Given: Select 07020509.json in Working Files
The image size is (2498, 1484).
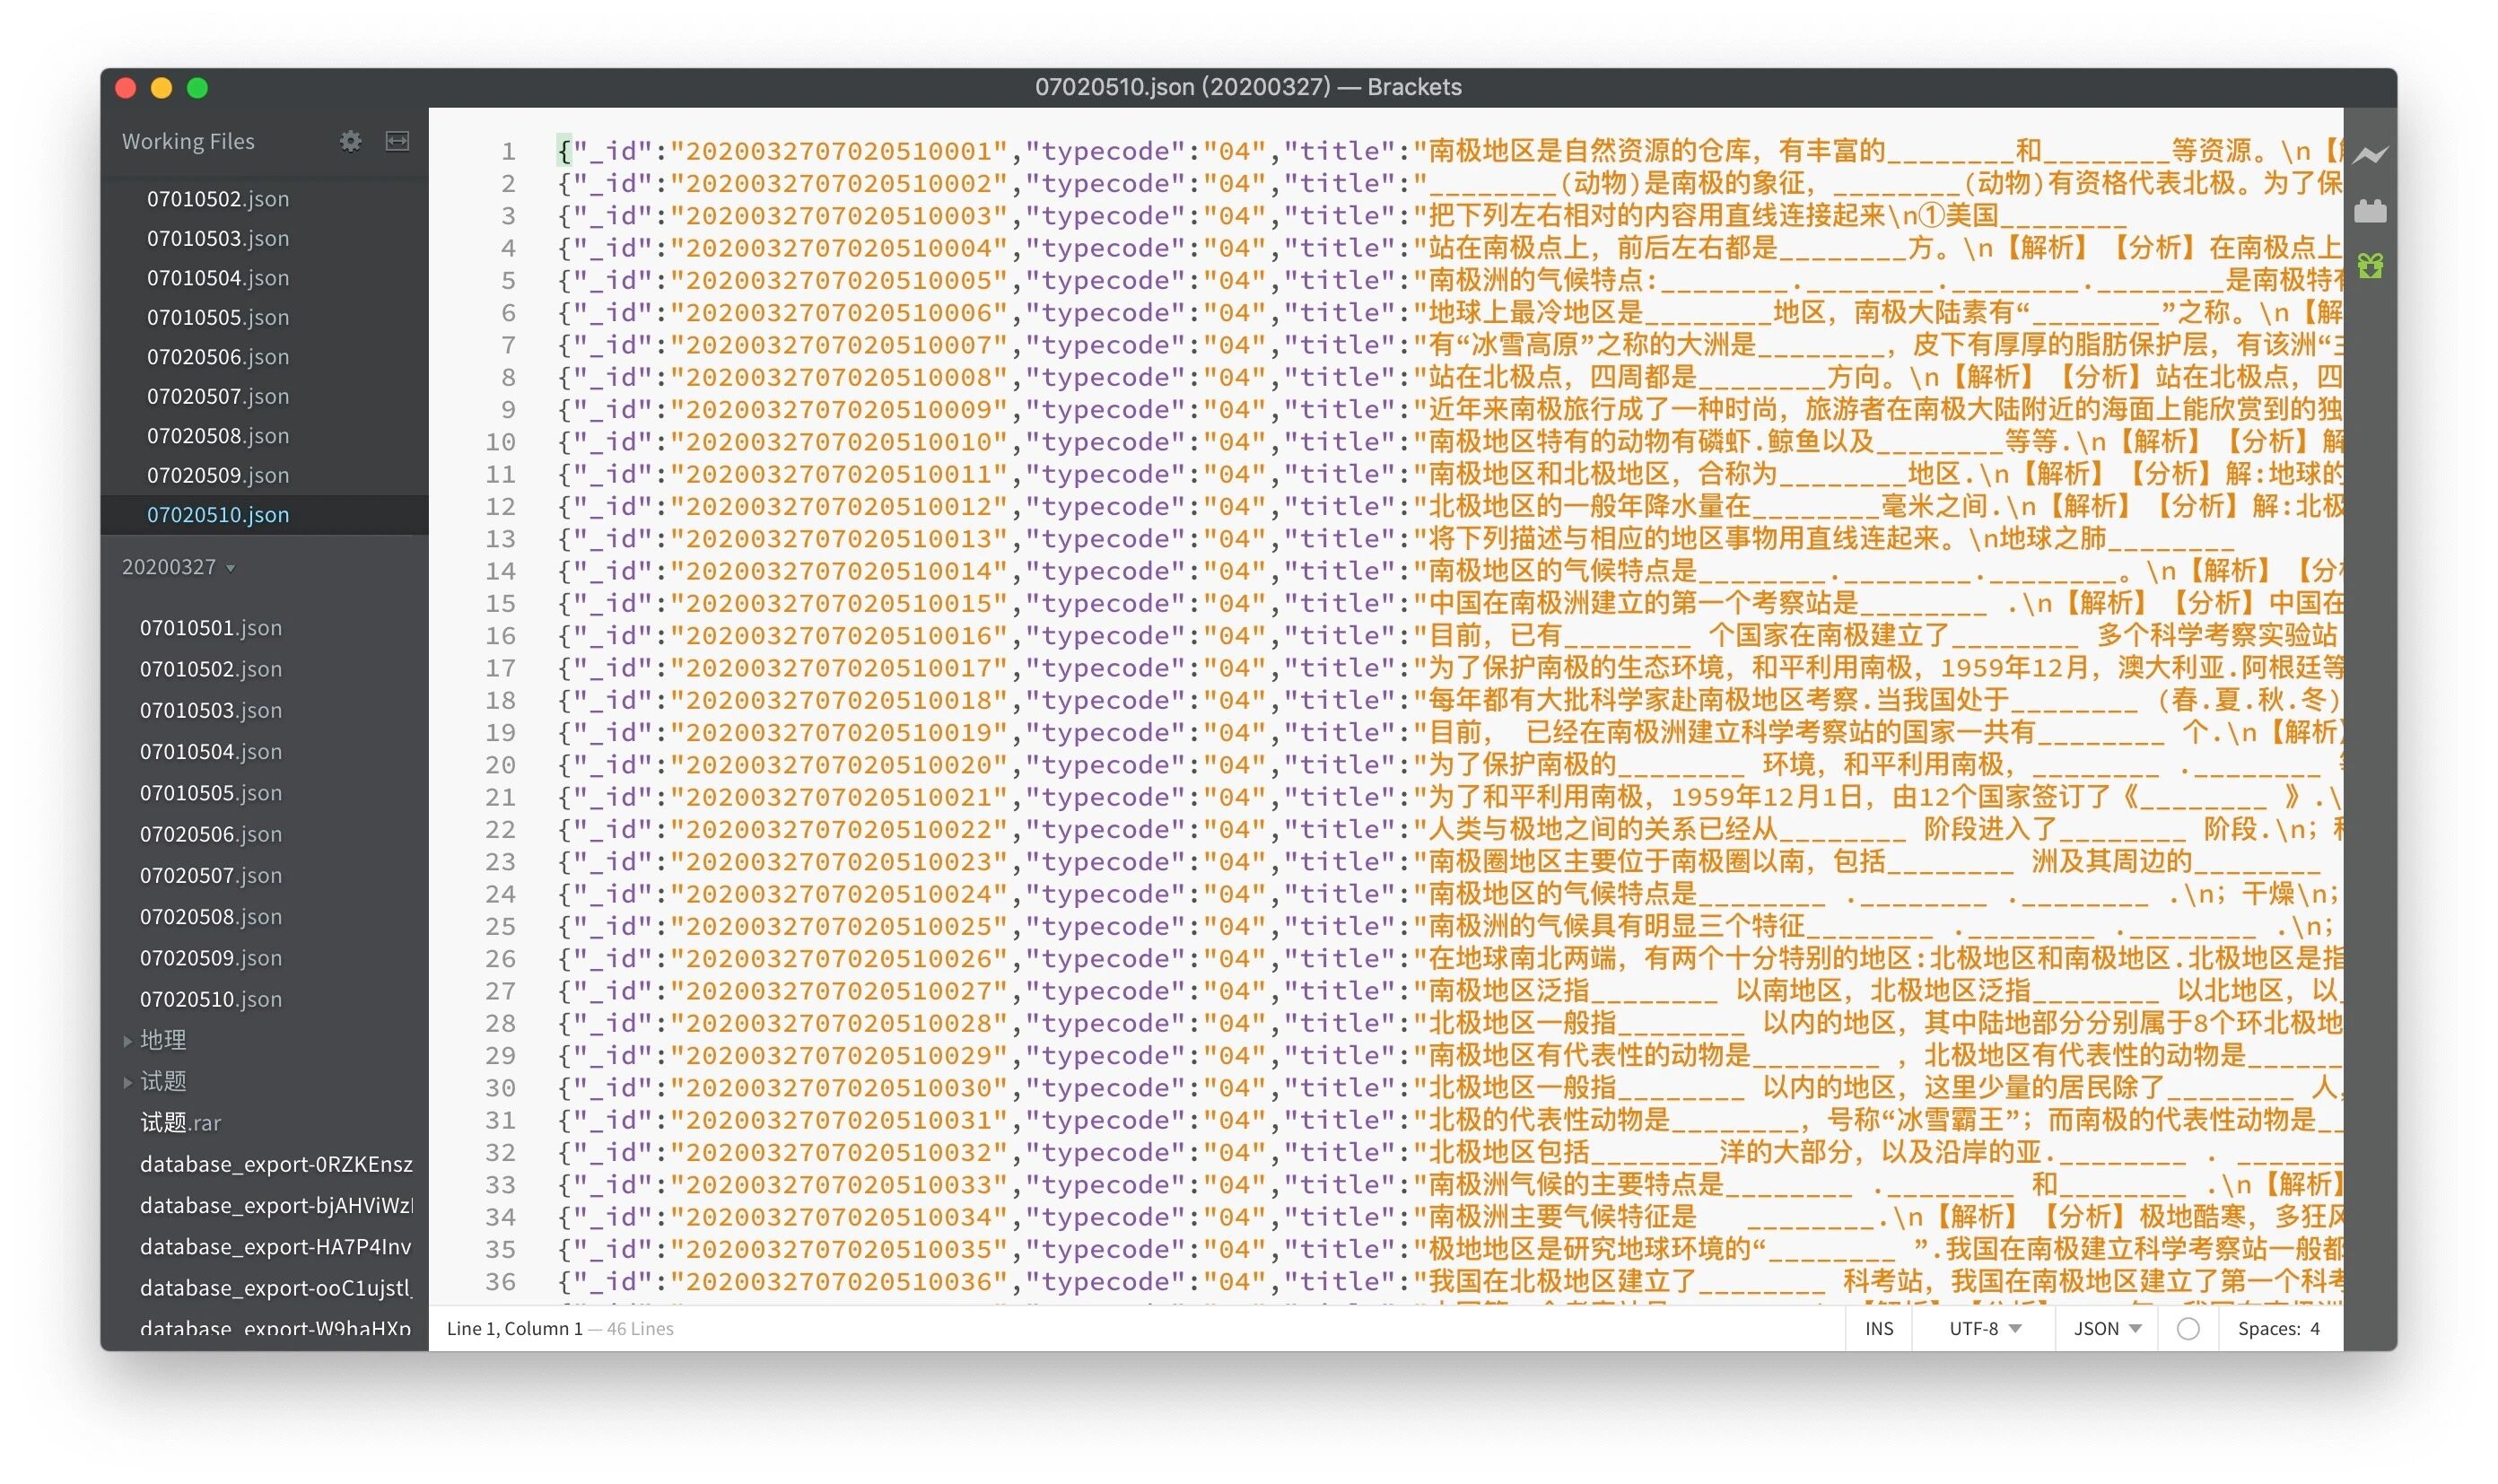Looking at the screenshot, I should click(x=217, y=475).
